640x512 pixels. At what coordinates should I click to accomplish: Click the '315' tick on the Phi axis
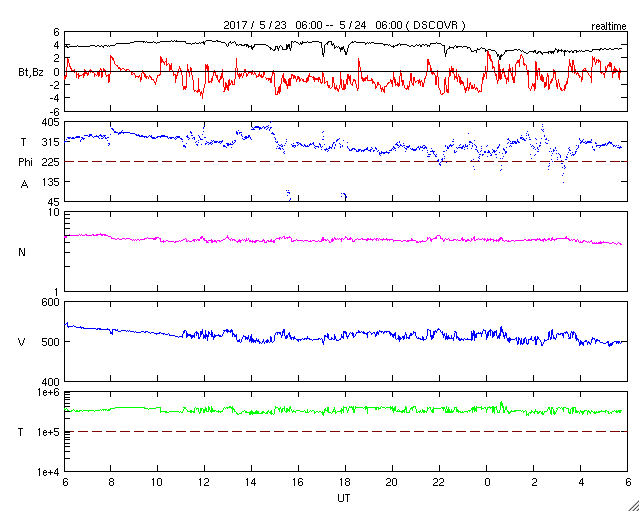click(51, 142)
